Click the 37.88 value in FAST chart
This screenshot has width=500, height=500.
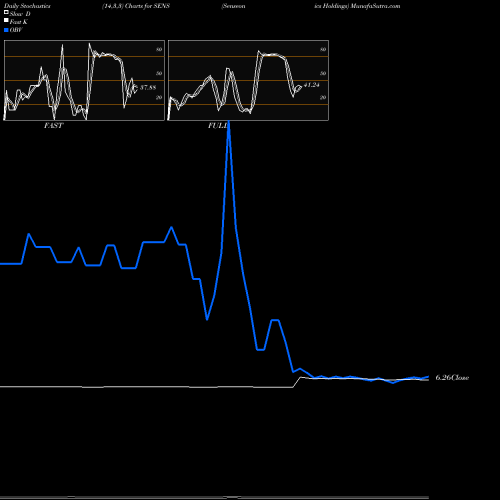click(148, 88)
